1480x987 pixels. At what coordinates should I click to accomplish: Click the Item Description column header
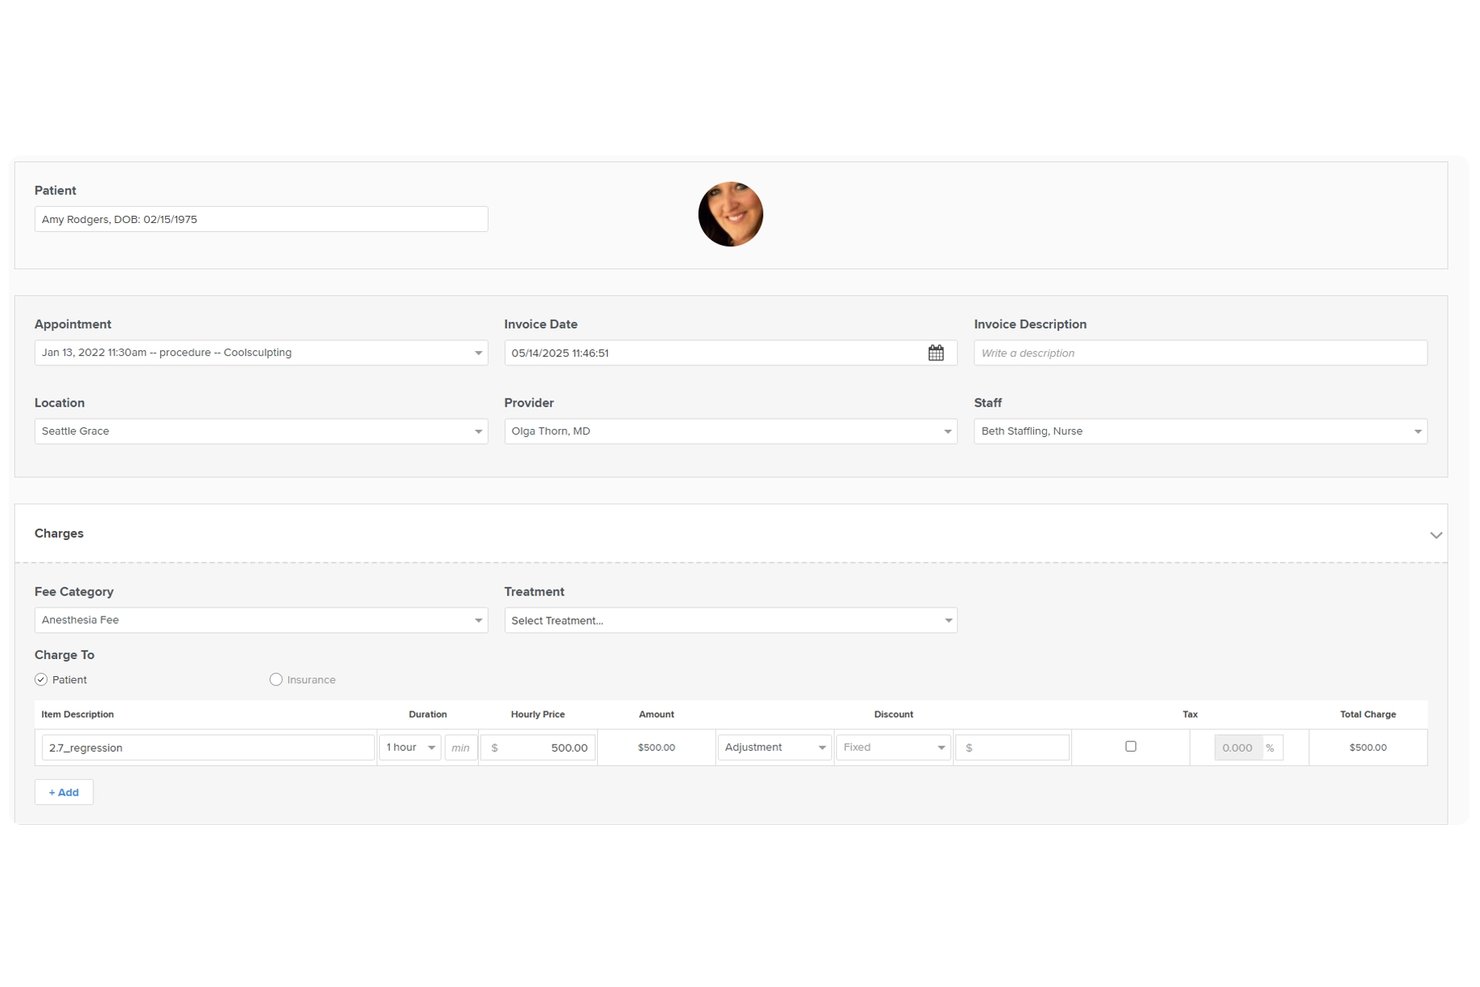pos(78,714)
